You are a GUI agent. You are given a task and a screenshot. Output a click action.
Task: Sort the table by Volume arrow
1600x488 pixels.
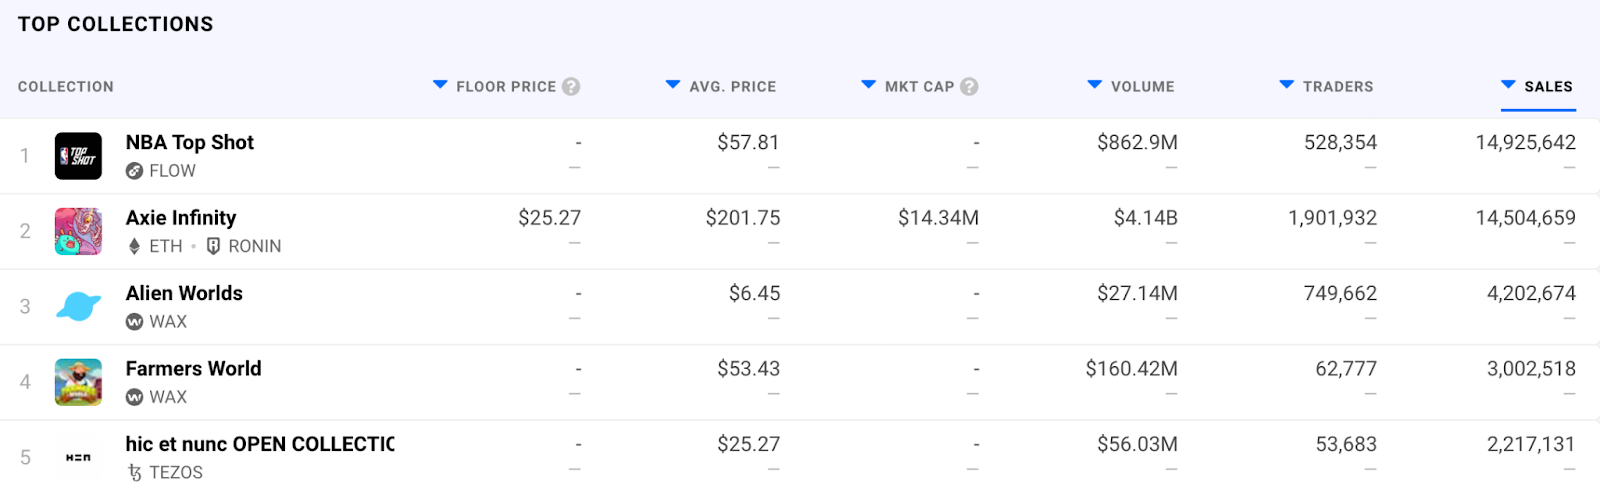(1095, 85)
